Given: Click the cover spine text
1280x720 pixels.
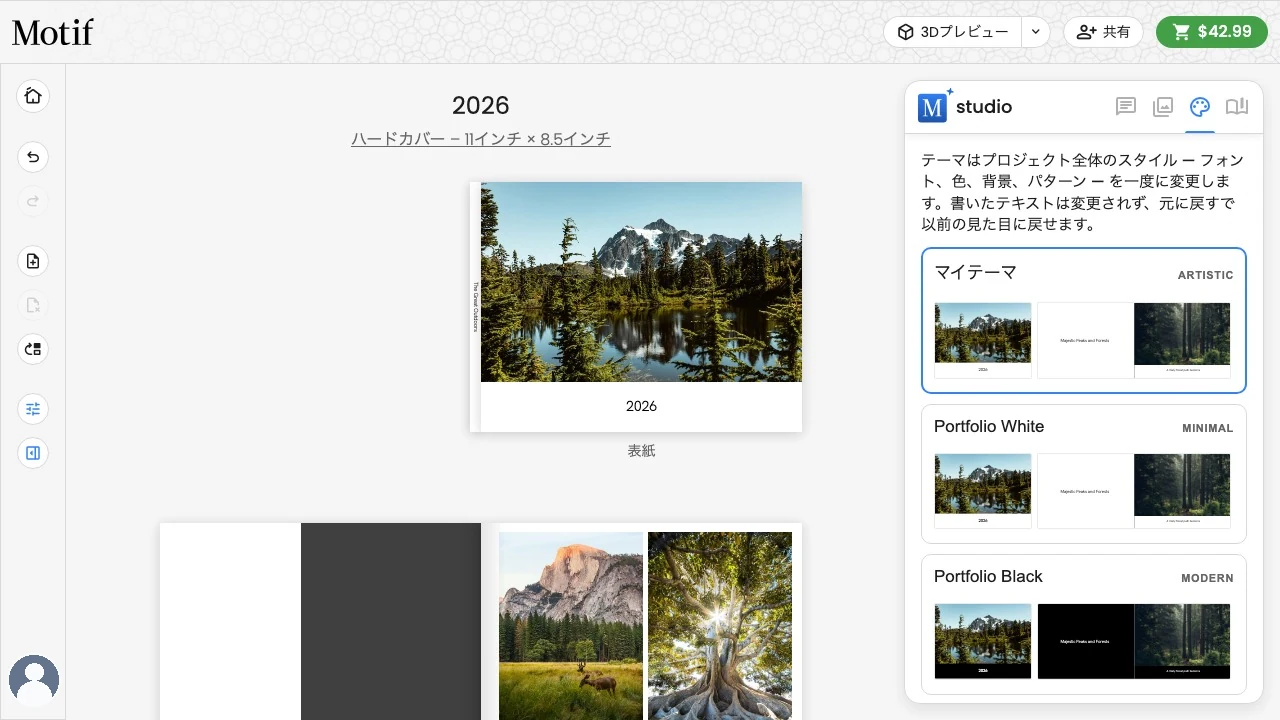Looking at the screenshot, I should 476,307.
